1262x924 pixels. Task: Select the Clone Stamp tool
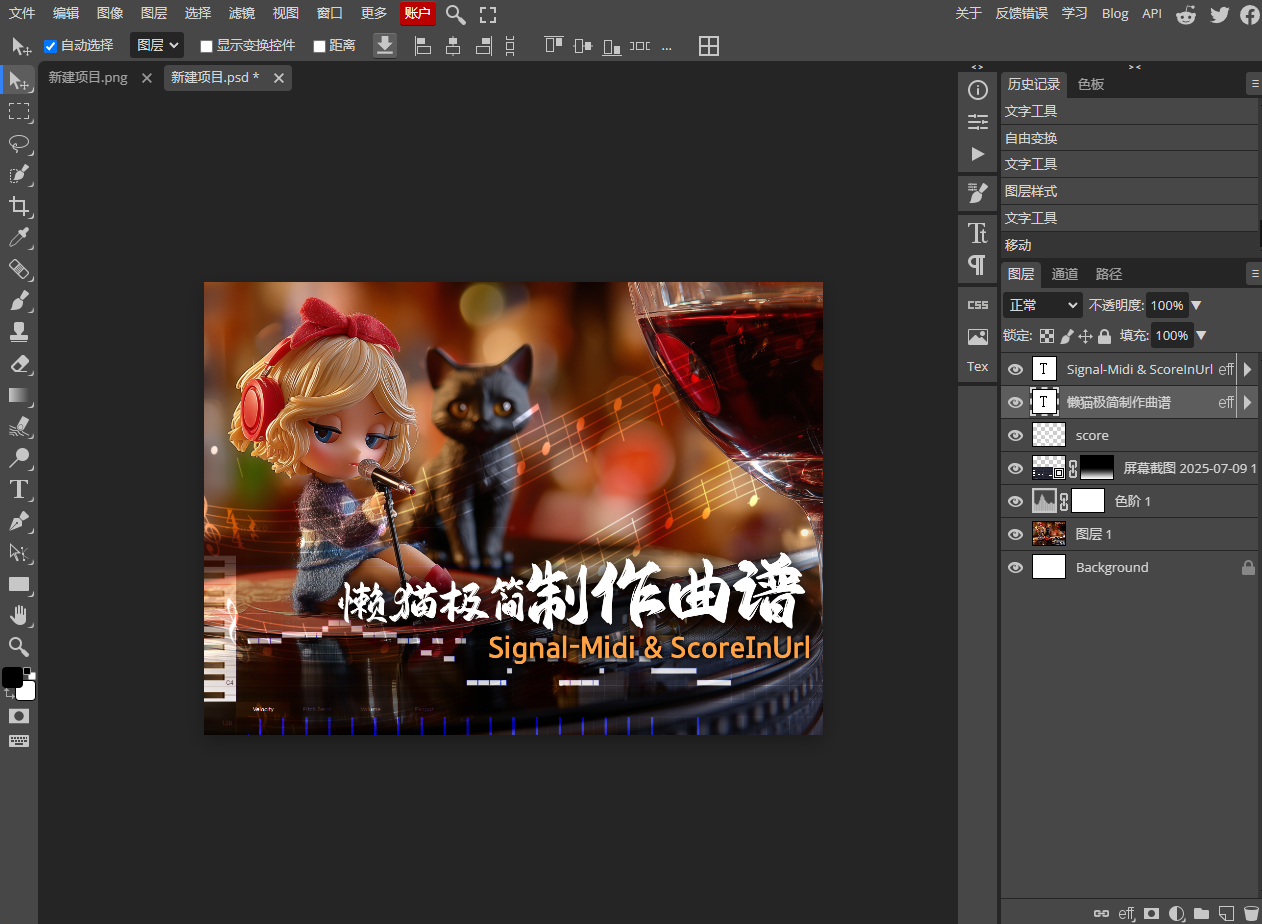(x=19, y=332)
